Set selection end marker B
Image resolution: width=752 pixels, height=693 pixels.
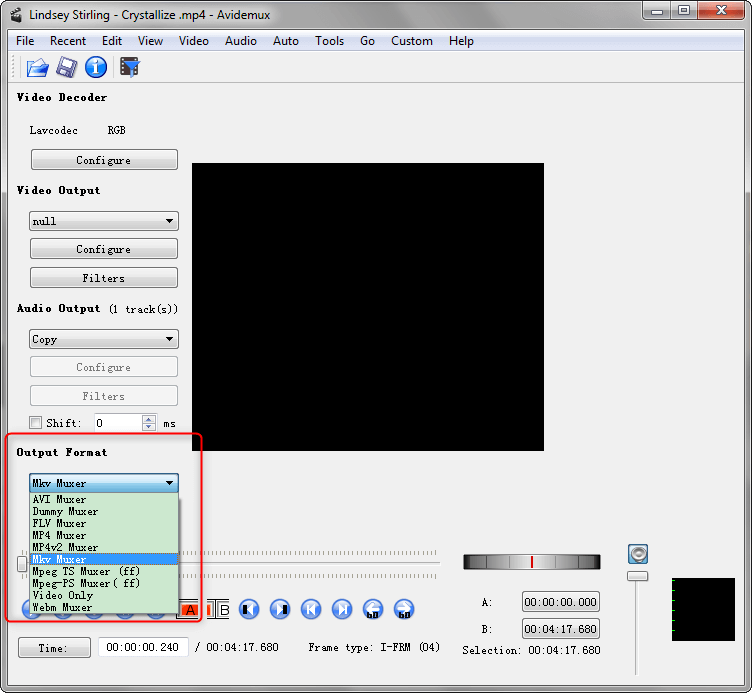tap(223, 609)
